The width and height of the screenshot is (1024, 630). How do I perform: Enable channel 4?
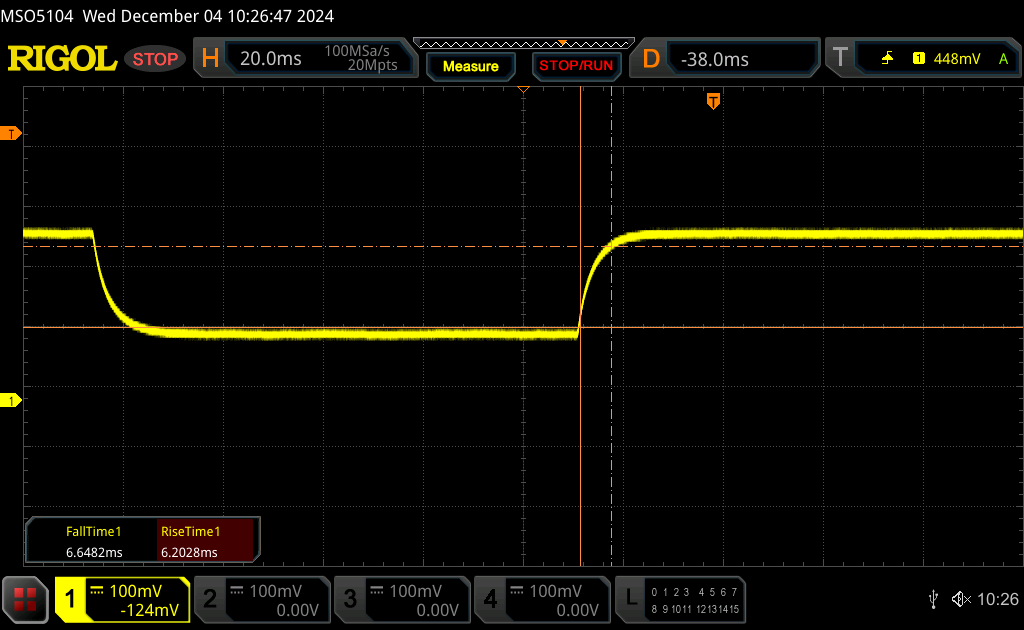(x=541, y=599)
